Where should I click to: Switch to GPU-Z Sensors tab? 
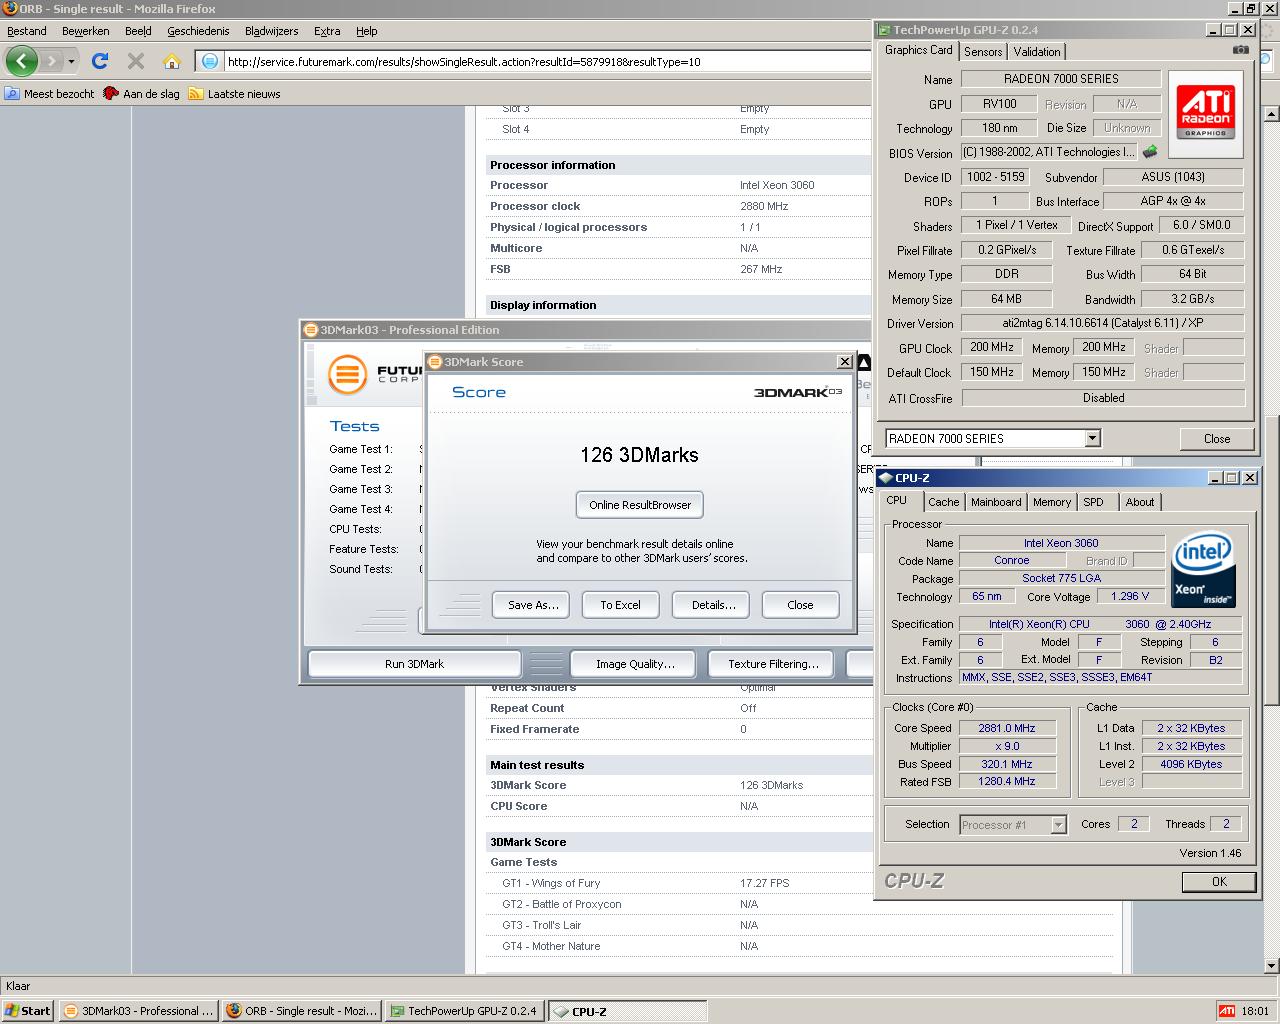(983, 52)
